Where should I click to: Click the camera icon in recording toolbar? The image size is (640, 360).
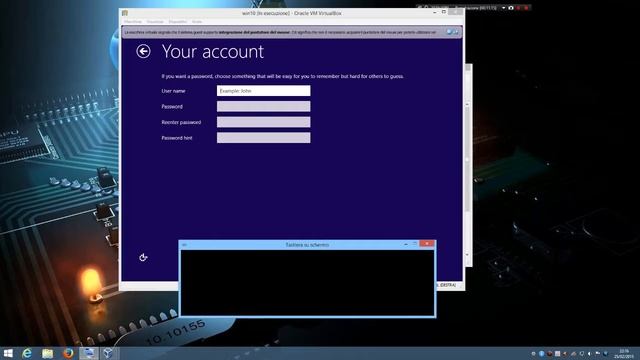[511, 8]
